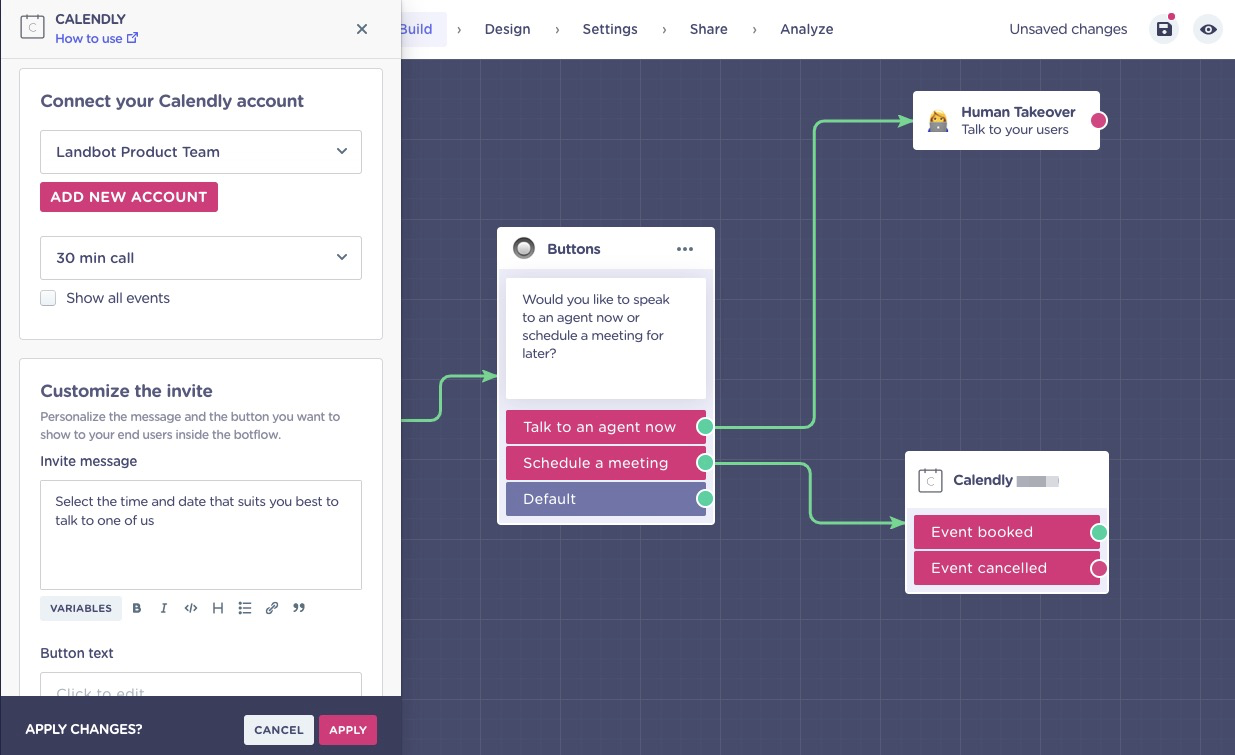
Task: Click the Calendly block calendar icon
Action: pos(931,481)
